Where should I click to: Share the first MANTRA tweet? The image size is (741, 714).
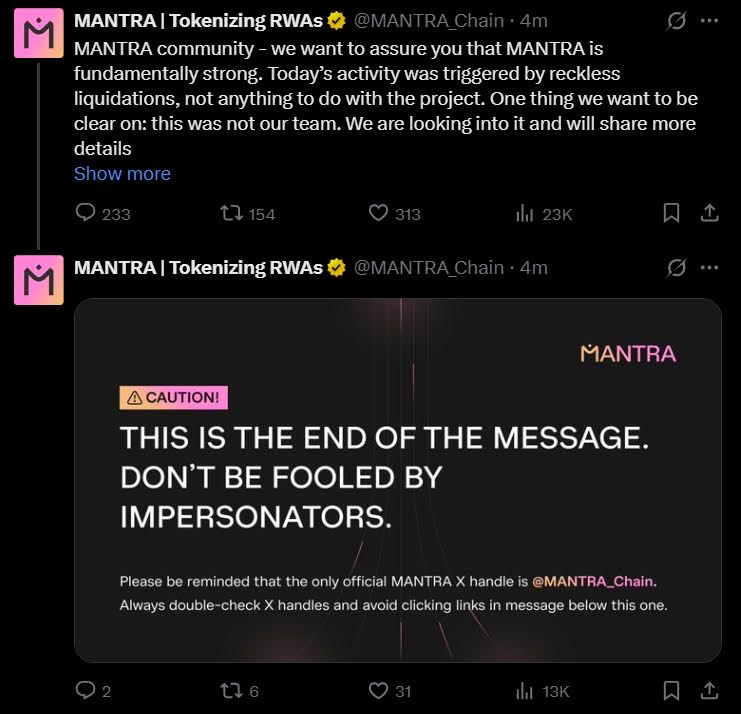click(709, 213)
